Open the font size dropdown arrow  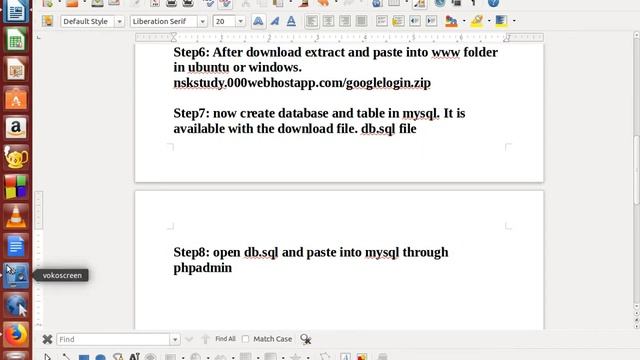tap(240, 21)
